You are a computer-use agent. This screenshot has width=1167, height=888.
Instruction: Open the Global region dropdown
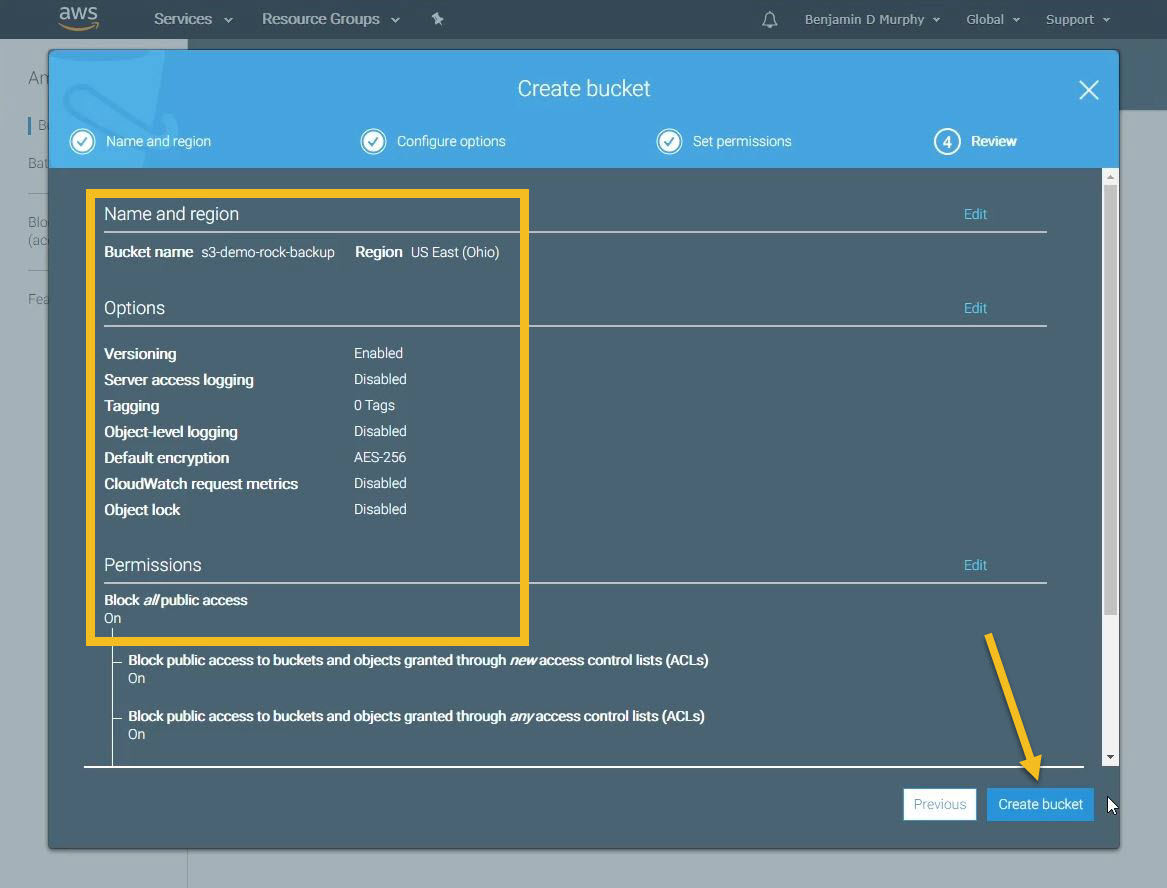(993, 19)
